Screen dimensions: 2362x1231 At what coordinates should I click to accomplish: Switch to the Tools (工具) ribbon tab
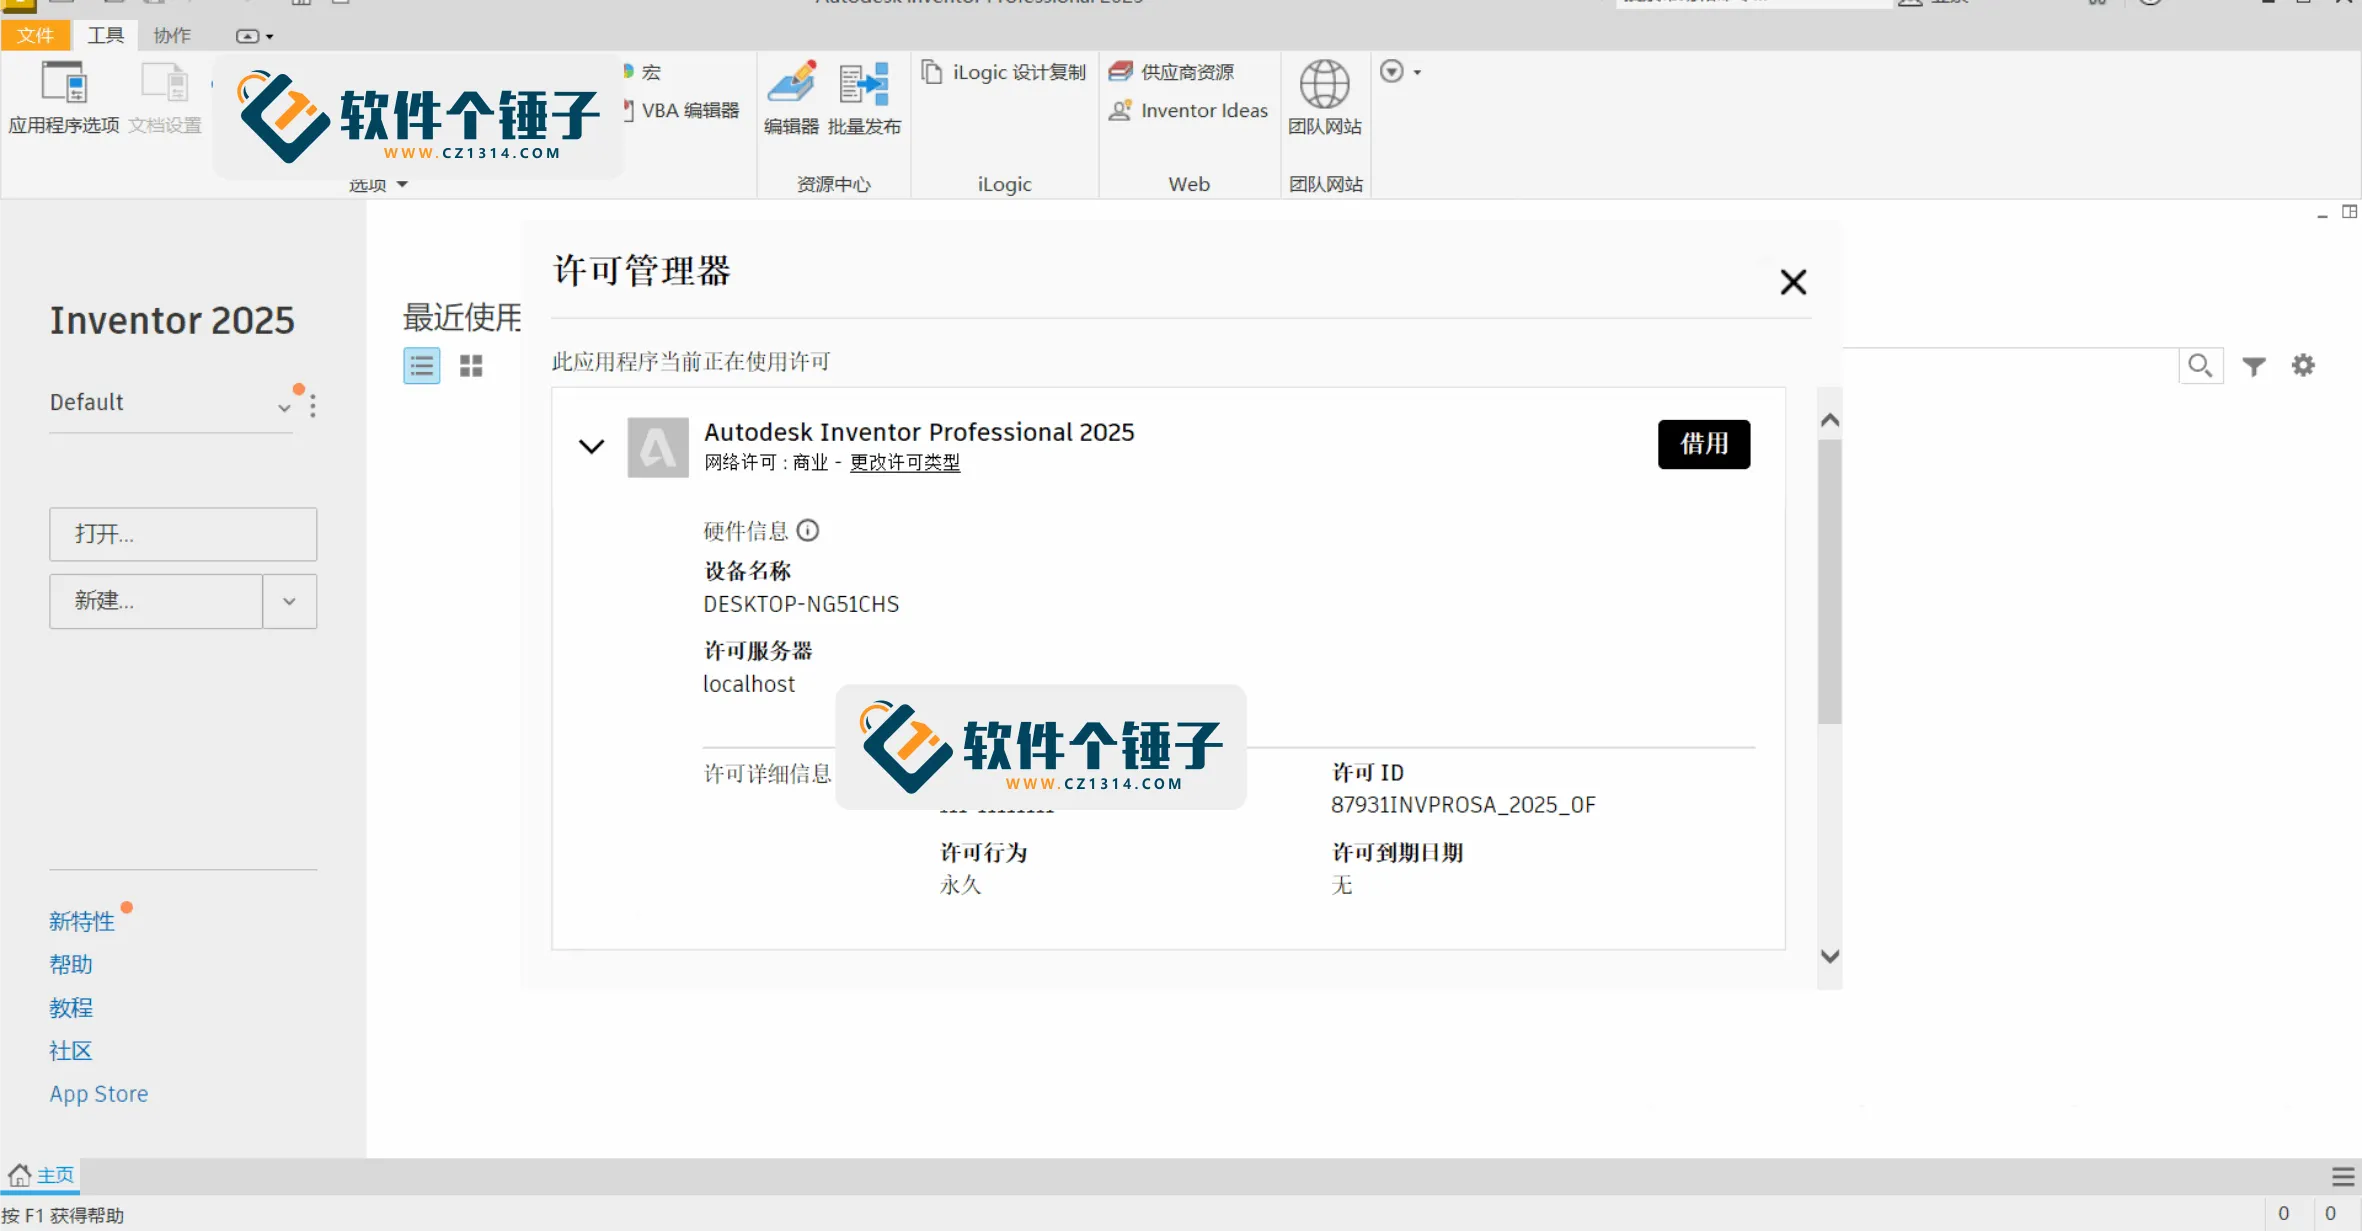[x=106, y=35]
